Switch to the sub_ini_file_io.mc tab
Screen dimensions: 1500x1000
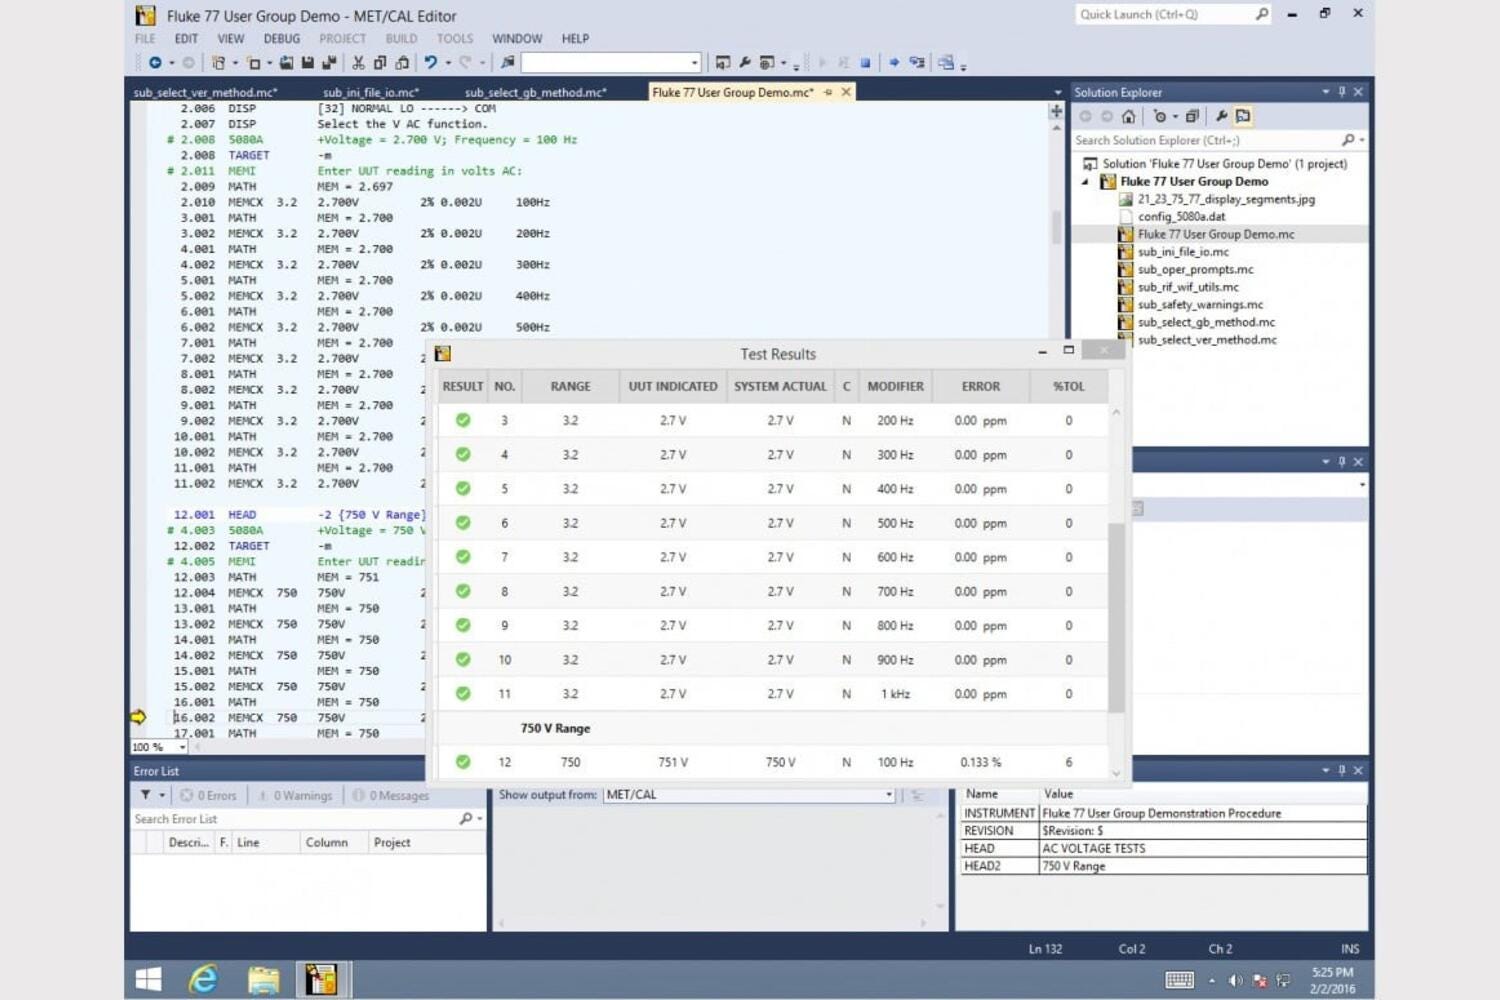[x=371, y=92]
